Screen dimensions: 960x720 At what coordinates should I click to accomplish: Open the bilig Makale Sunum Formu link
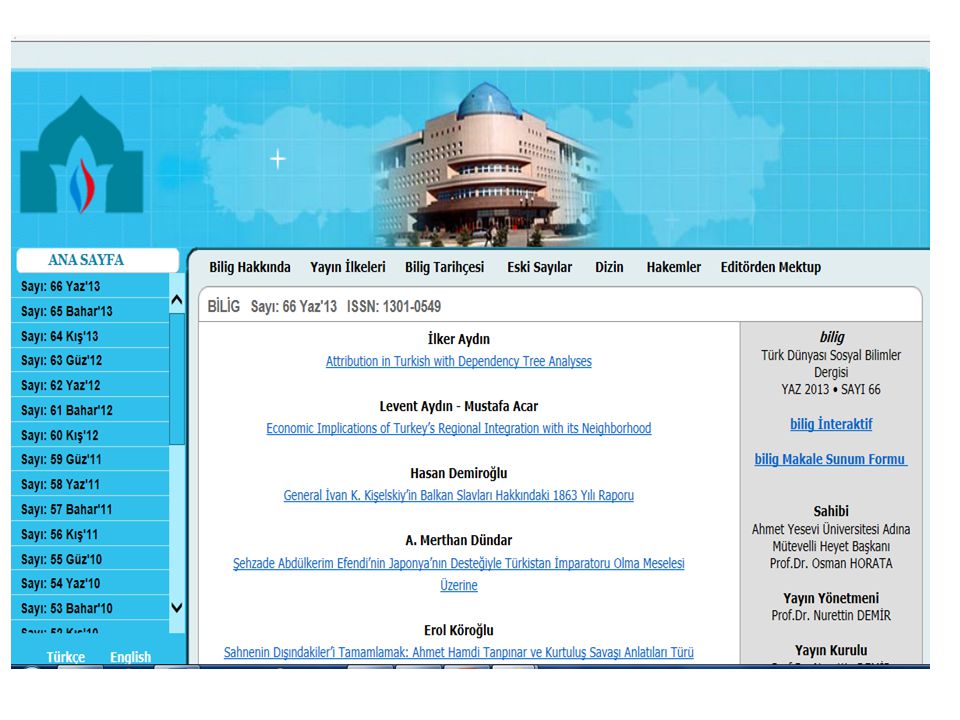coord(831,459)
